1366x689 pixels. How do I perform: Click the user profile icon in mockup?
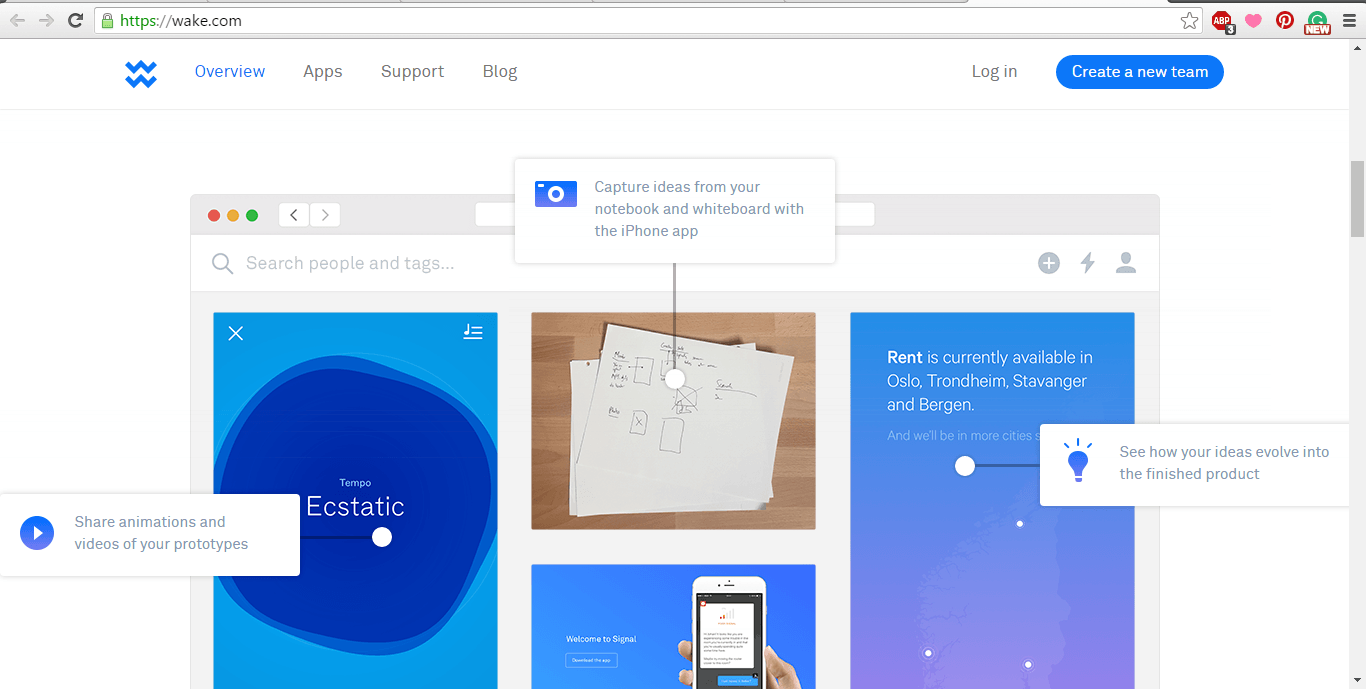[1126, 263]
